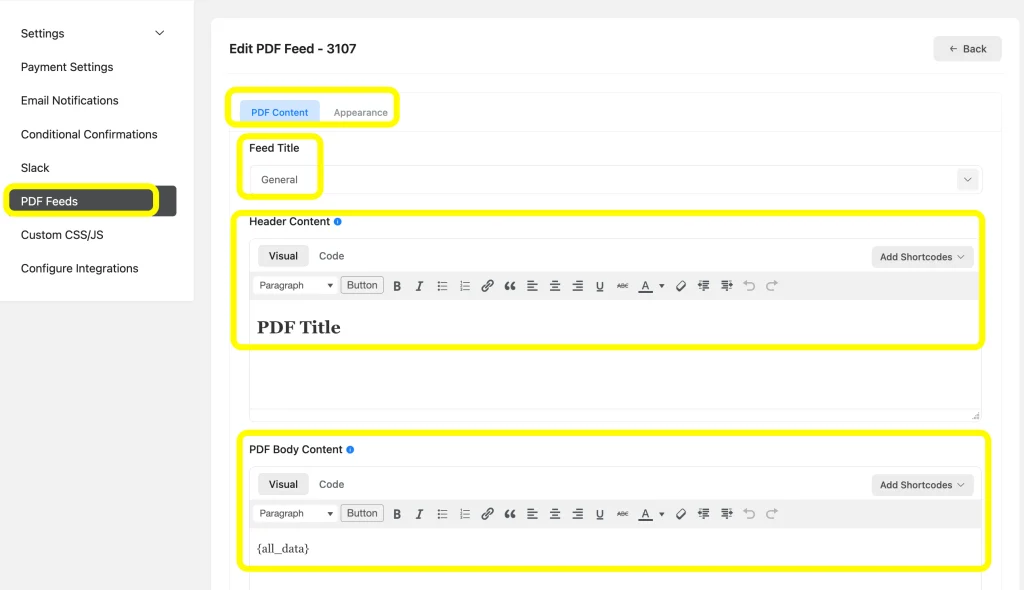
Task: Select Visual tab in Header Content editor
Action: (x=283, y=256)
